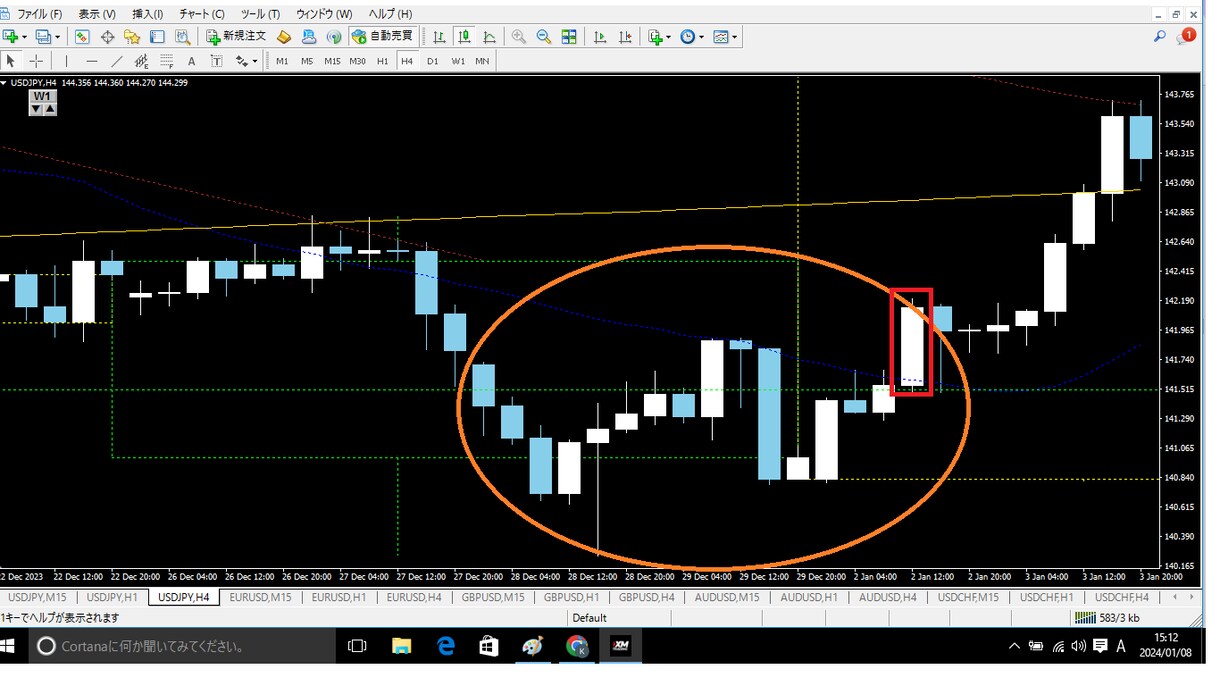Open the tile windows layout icon
Viewport: 1220px width, 686px height.
coord(569,37)
